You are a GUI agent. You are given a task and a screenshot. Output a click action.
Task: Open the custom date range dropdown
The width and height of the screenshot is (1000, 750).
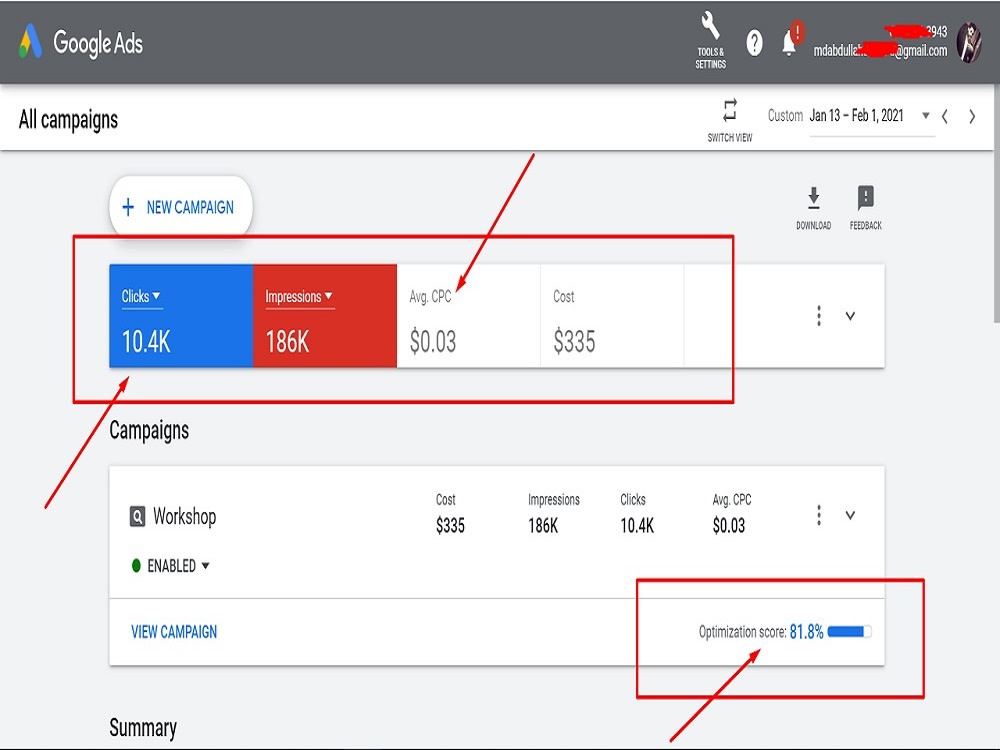[872, 116]
